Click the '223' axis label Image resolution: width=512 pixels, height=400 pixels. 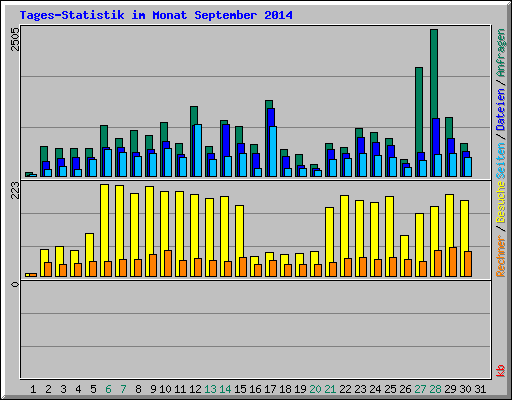[x=15, y=191]
